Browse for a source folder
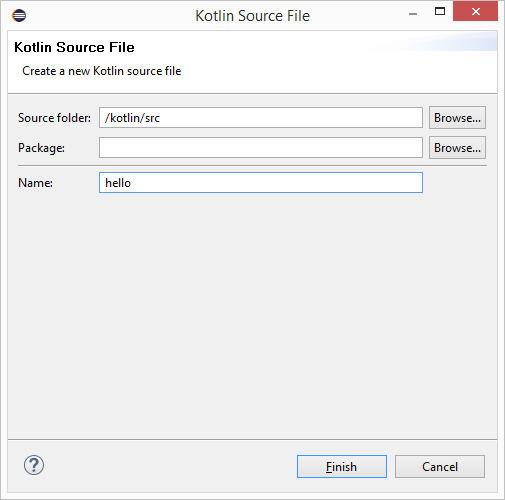Image resolution: width=505 pixels, height=500 pixels. [x=457, y=118]
